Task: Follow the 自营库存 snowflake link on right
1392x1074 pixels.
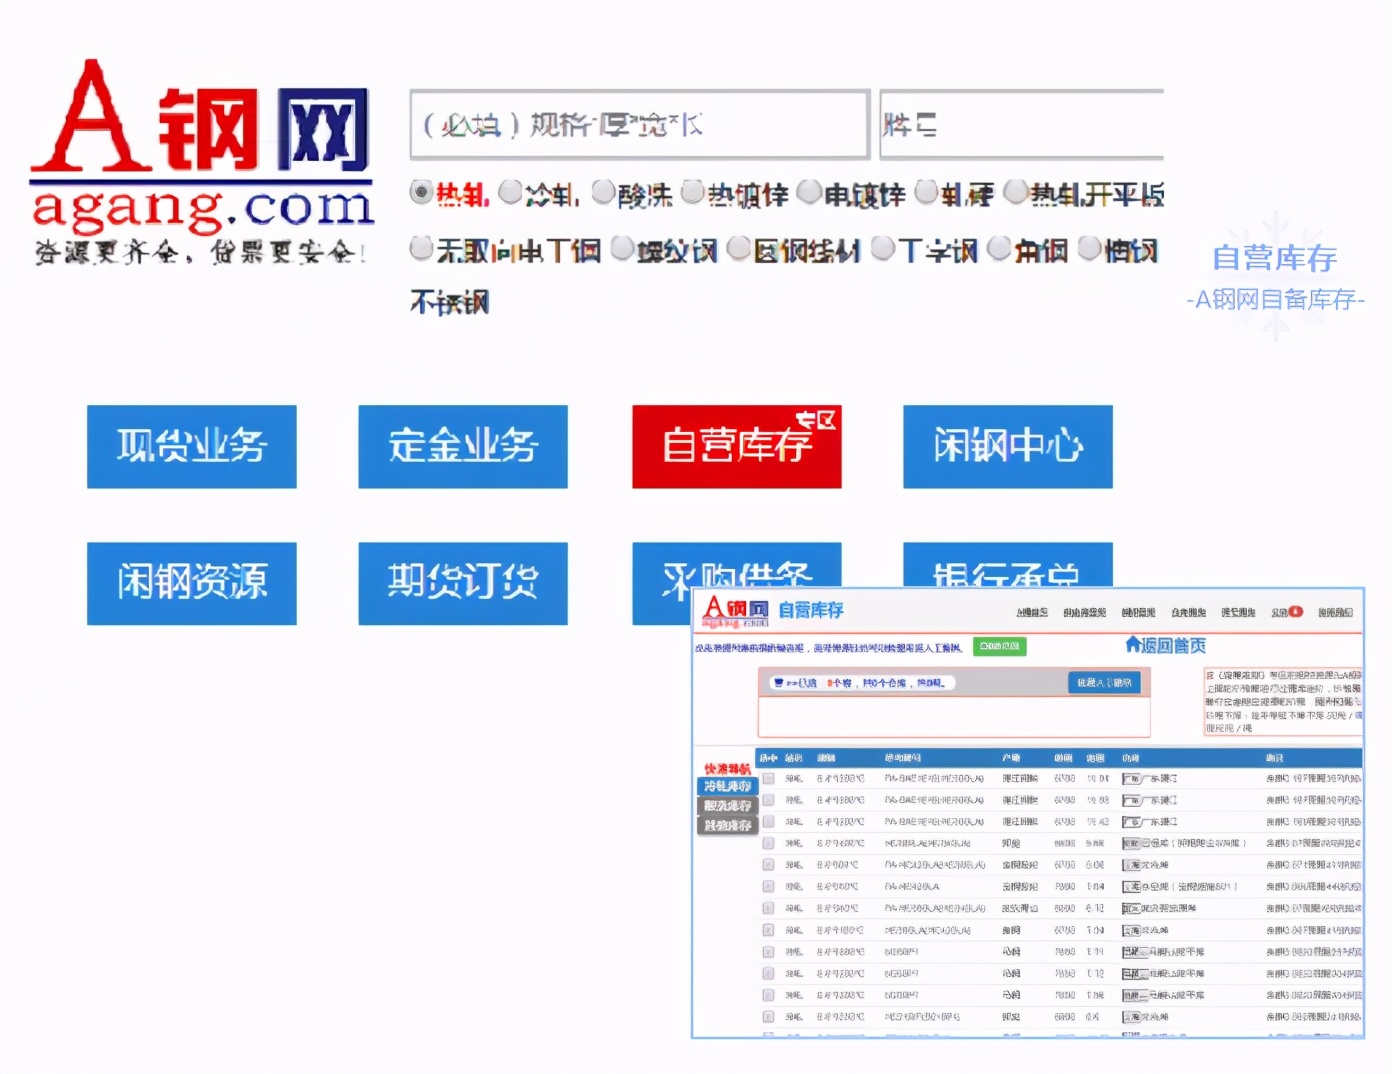Action: pyautogui.click(x=1276, y=259)
